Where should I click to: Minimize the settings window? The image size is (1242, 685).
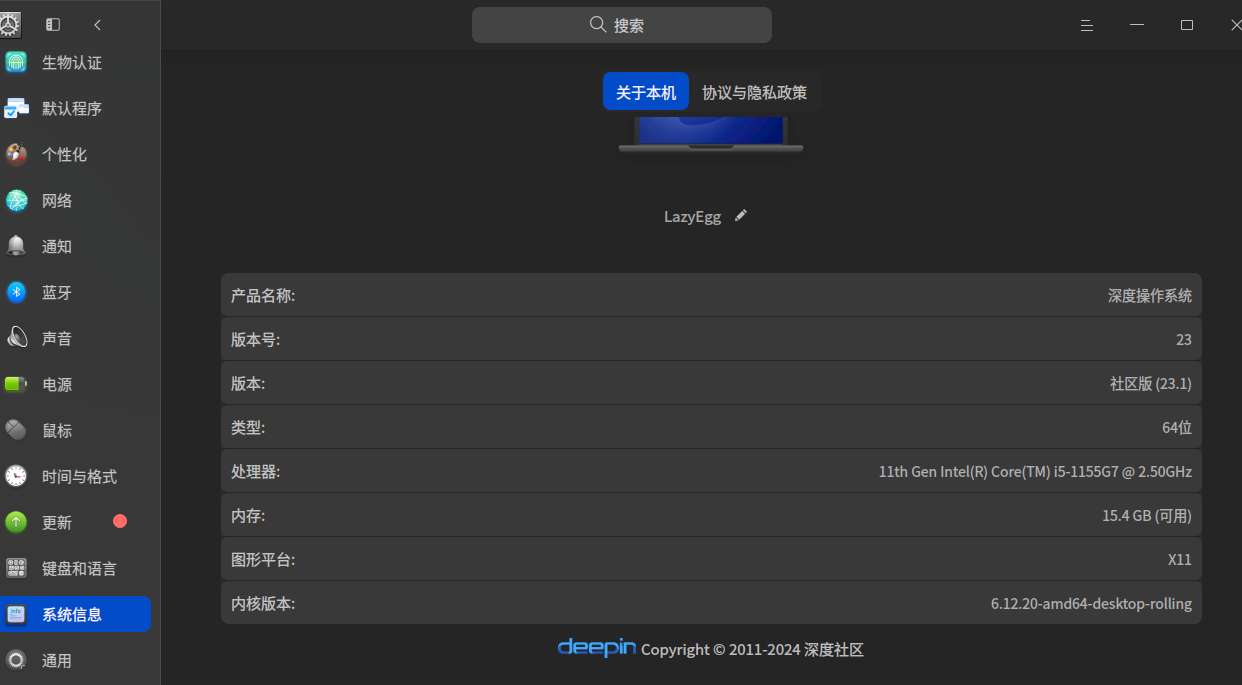point(1137,25)
